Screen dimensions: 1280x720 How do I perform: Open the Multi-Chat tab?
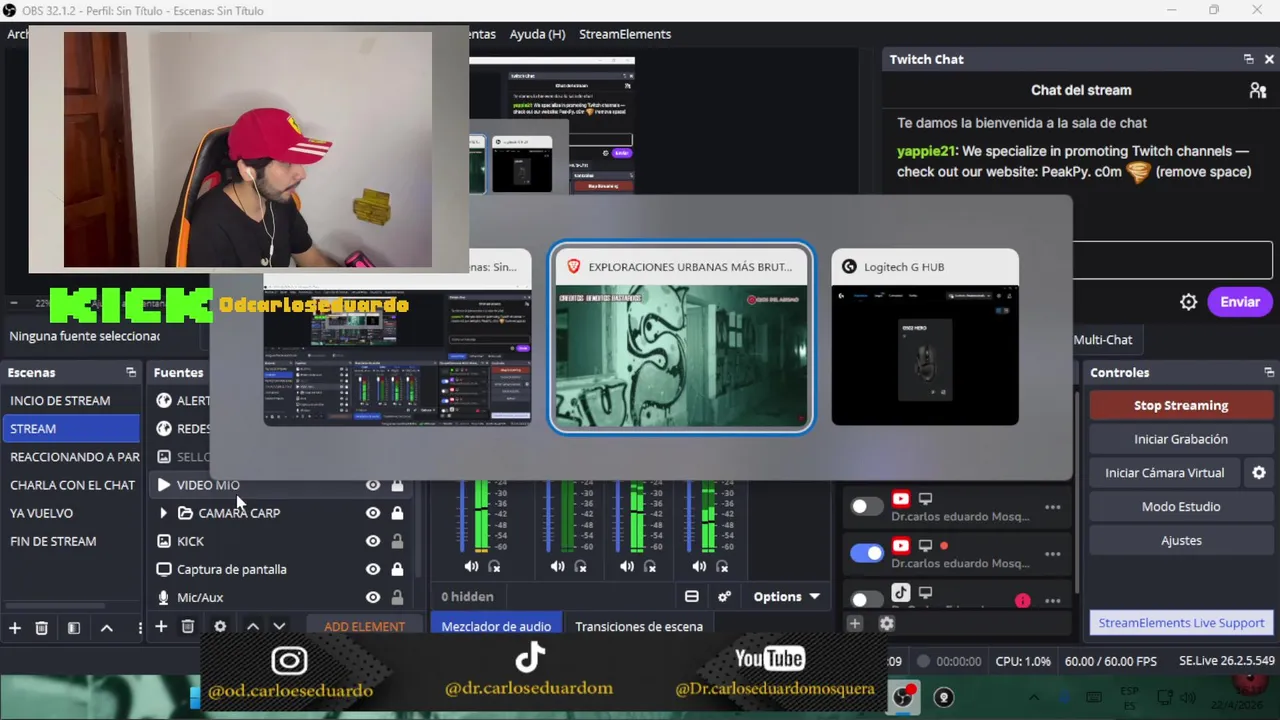pos(1103,340)
